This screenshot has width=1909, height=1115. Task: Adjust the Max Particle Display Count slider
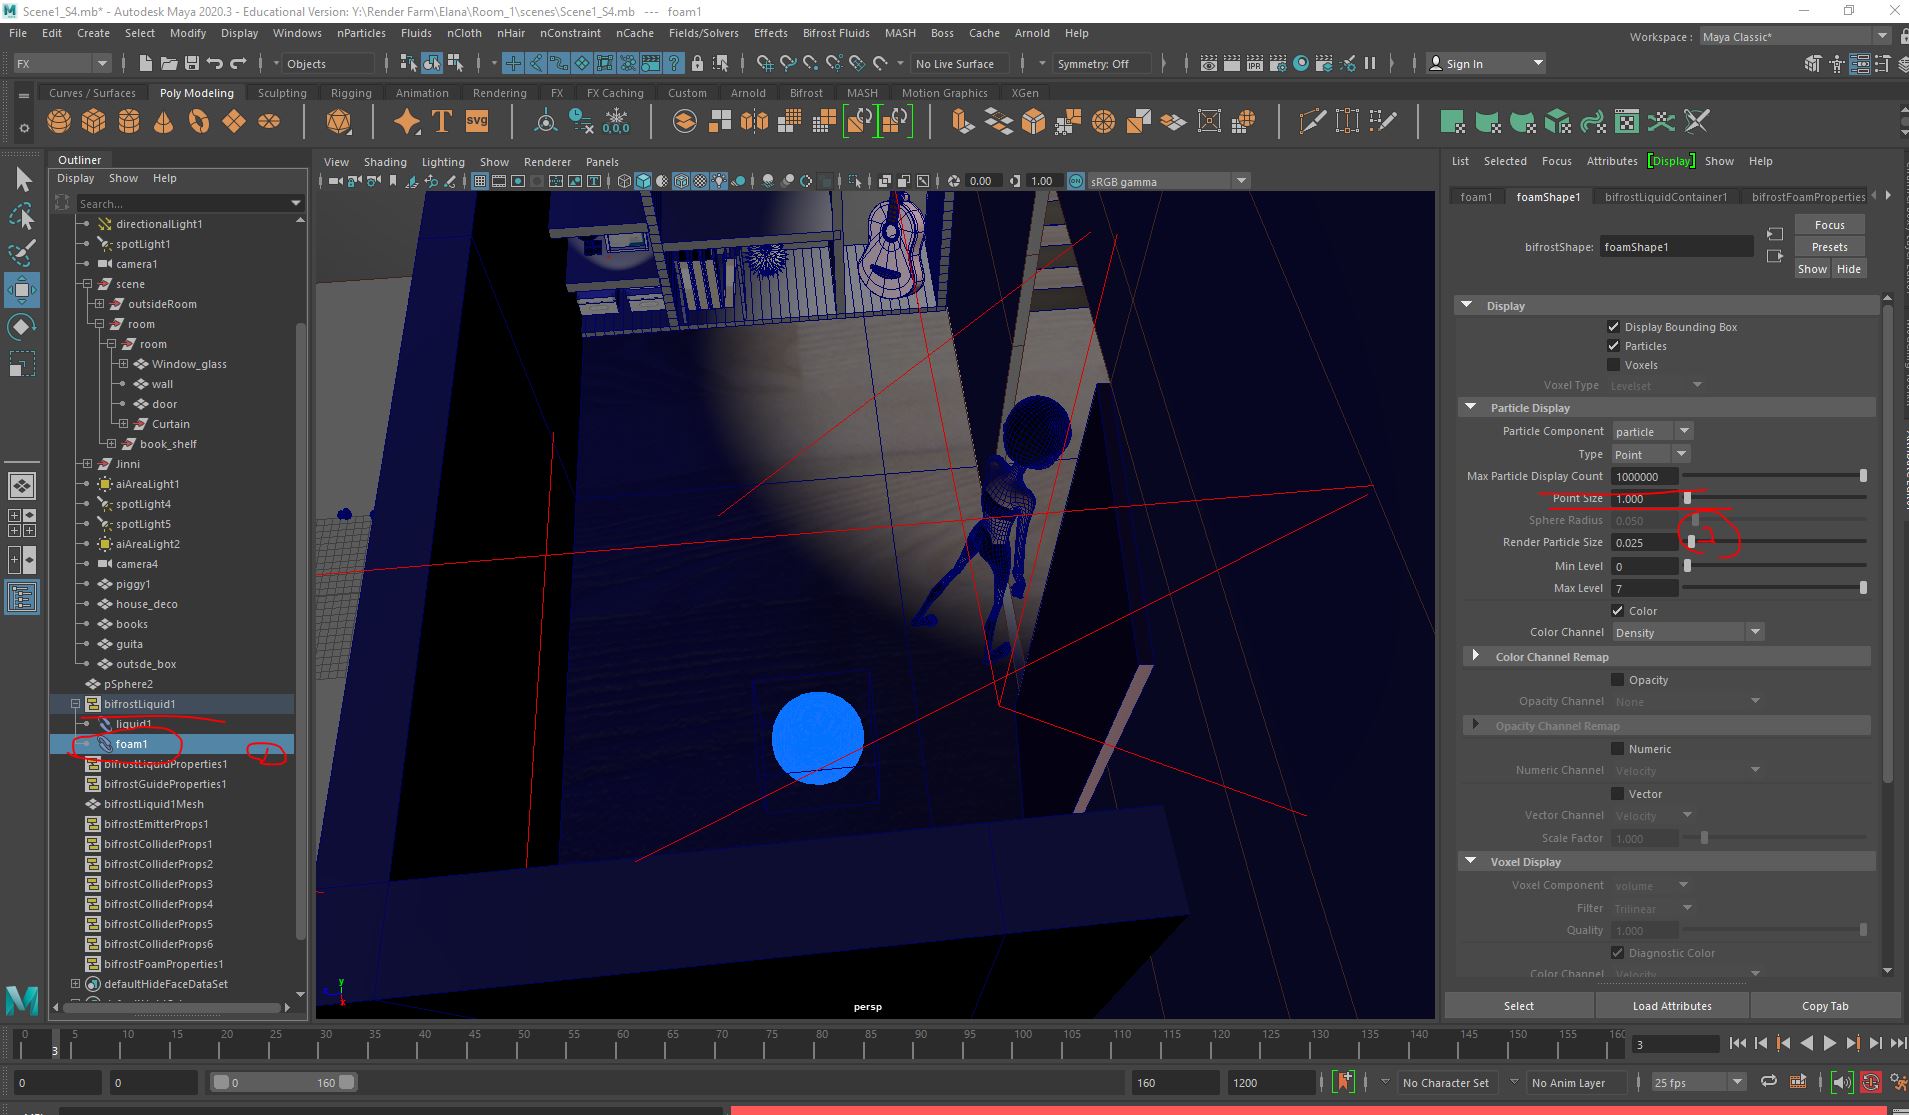(x=1863, y=476)
